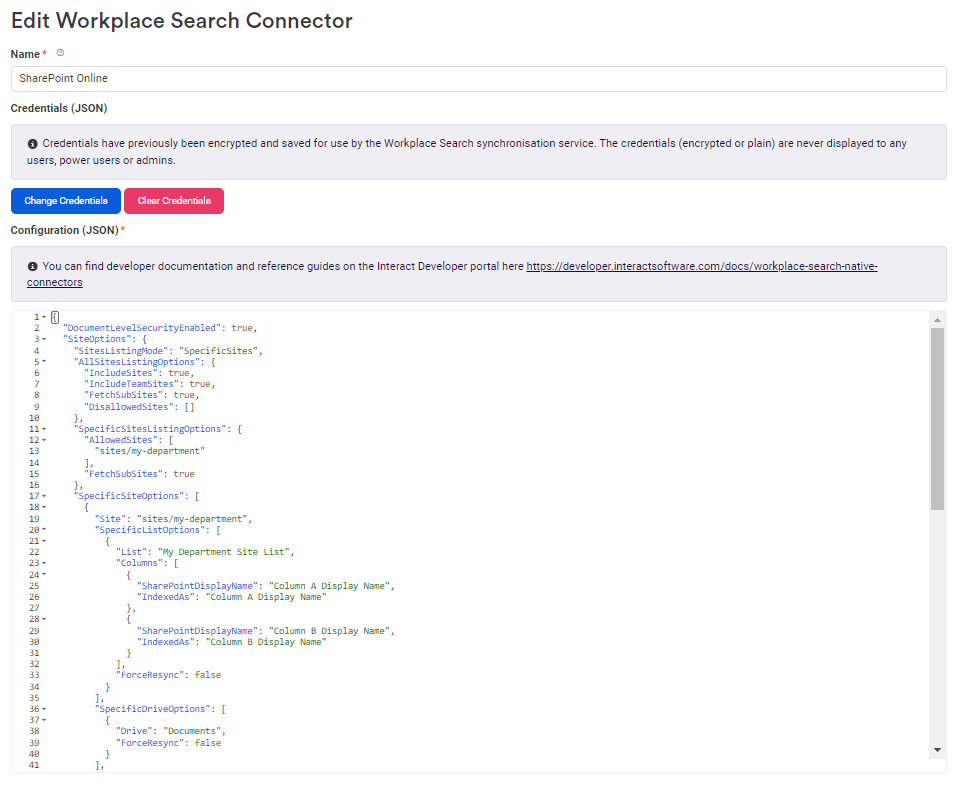Collapse the SiteOptions fold at line 3
The width and height of the screenshot is (963, 785).
[44, 339]
